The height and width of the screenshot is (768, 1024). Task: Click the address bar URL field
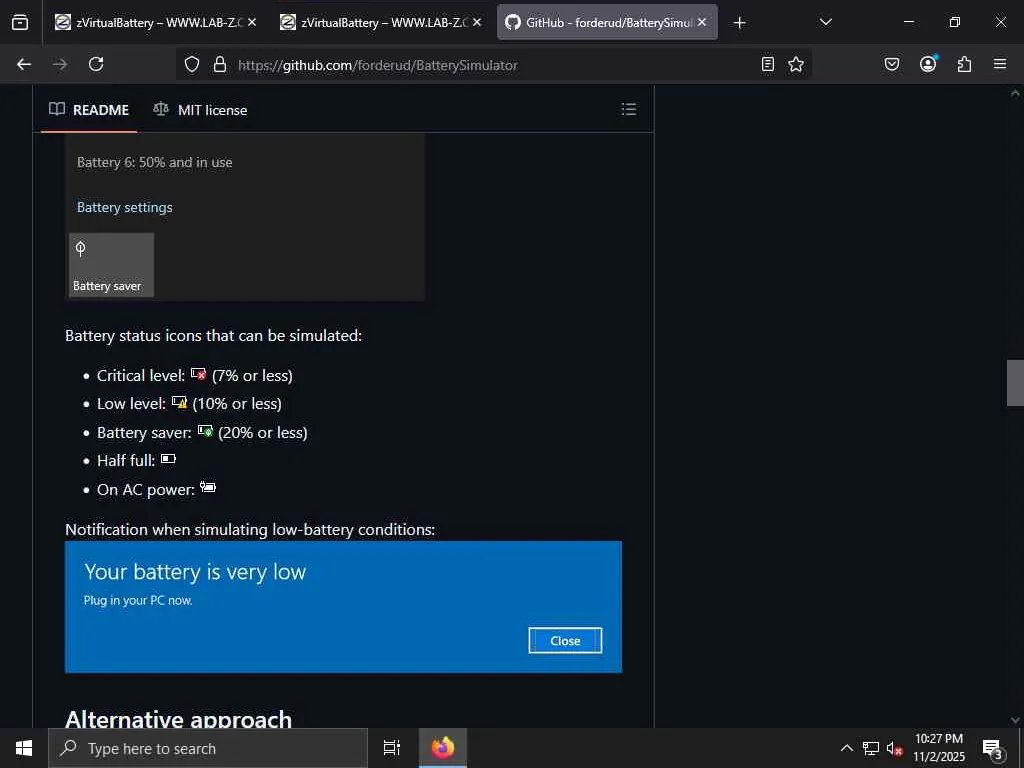click(x=493, y=65)
